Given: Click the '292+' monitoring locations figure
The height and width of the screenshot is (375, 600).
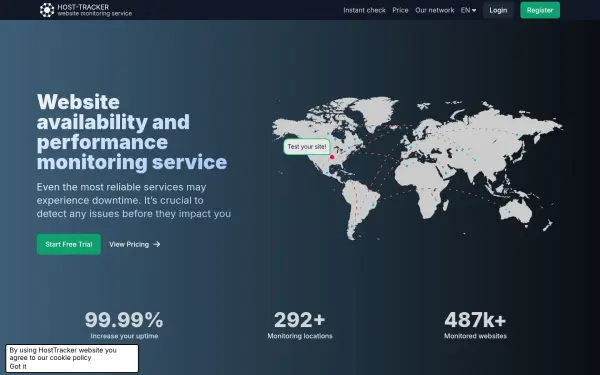Looking at the screenshot, I should 300,320.
